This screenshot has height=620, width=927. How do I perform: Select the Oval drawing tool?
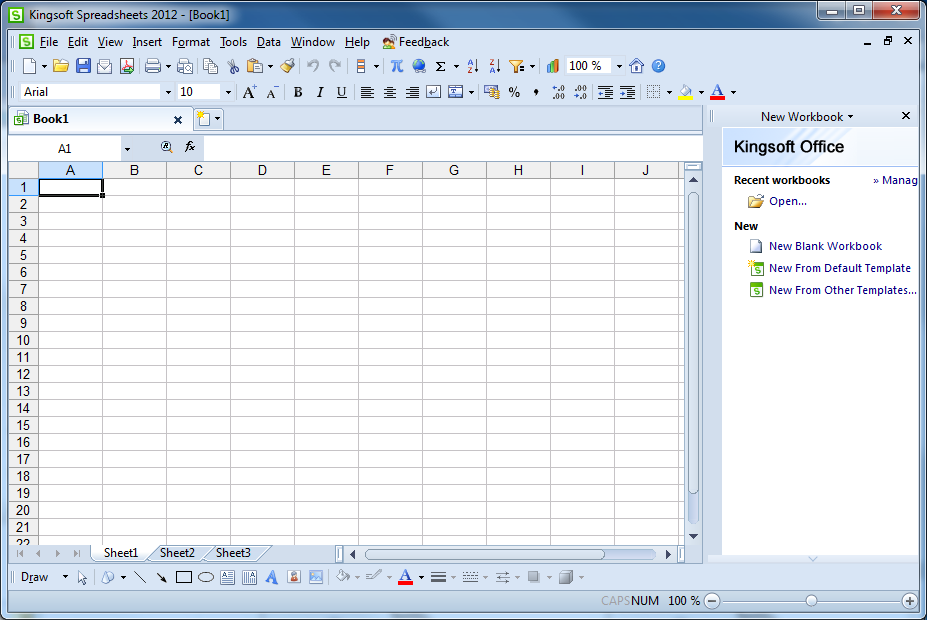206,577
